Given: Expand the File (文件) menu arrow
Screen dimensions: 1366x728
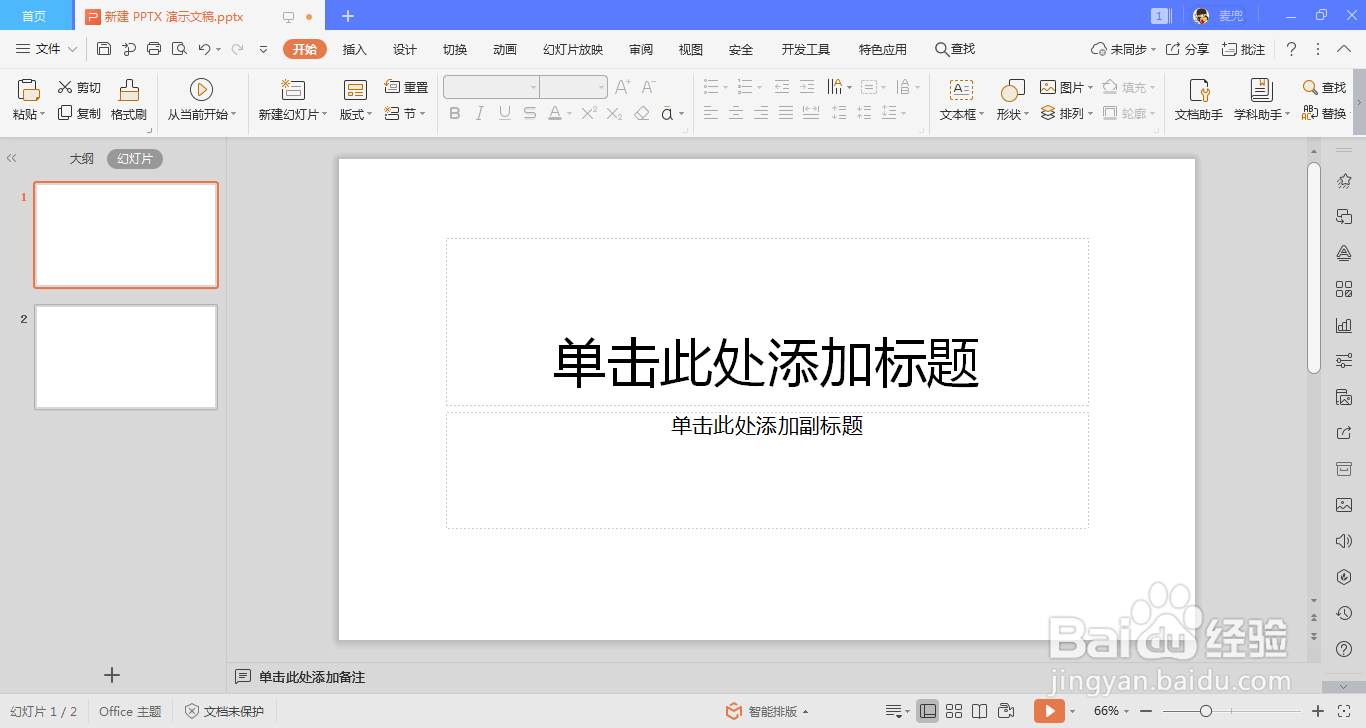Looking at the screenshot, I should coord(72,49).
